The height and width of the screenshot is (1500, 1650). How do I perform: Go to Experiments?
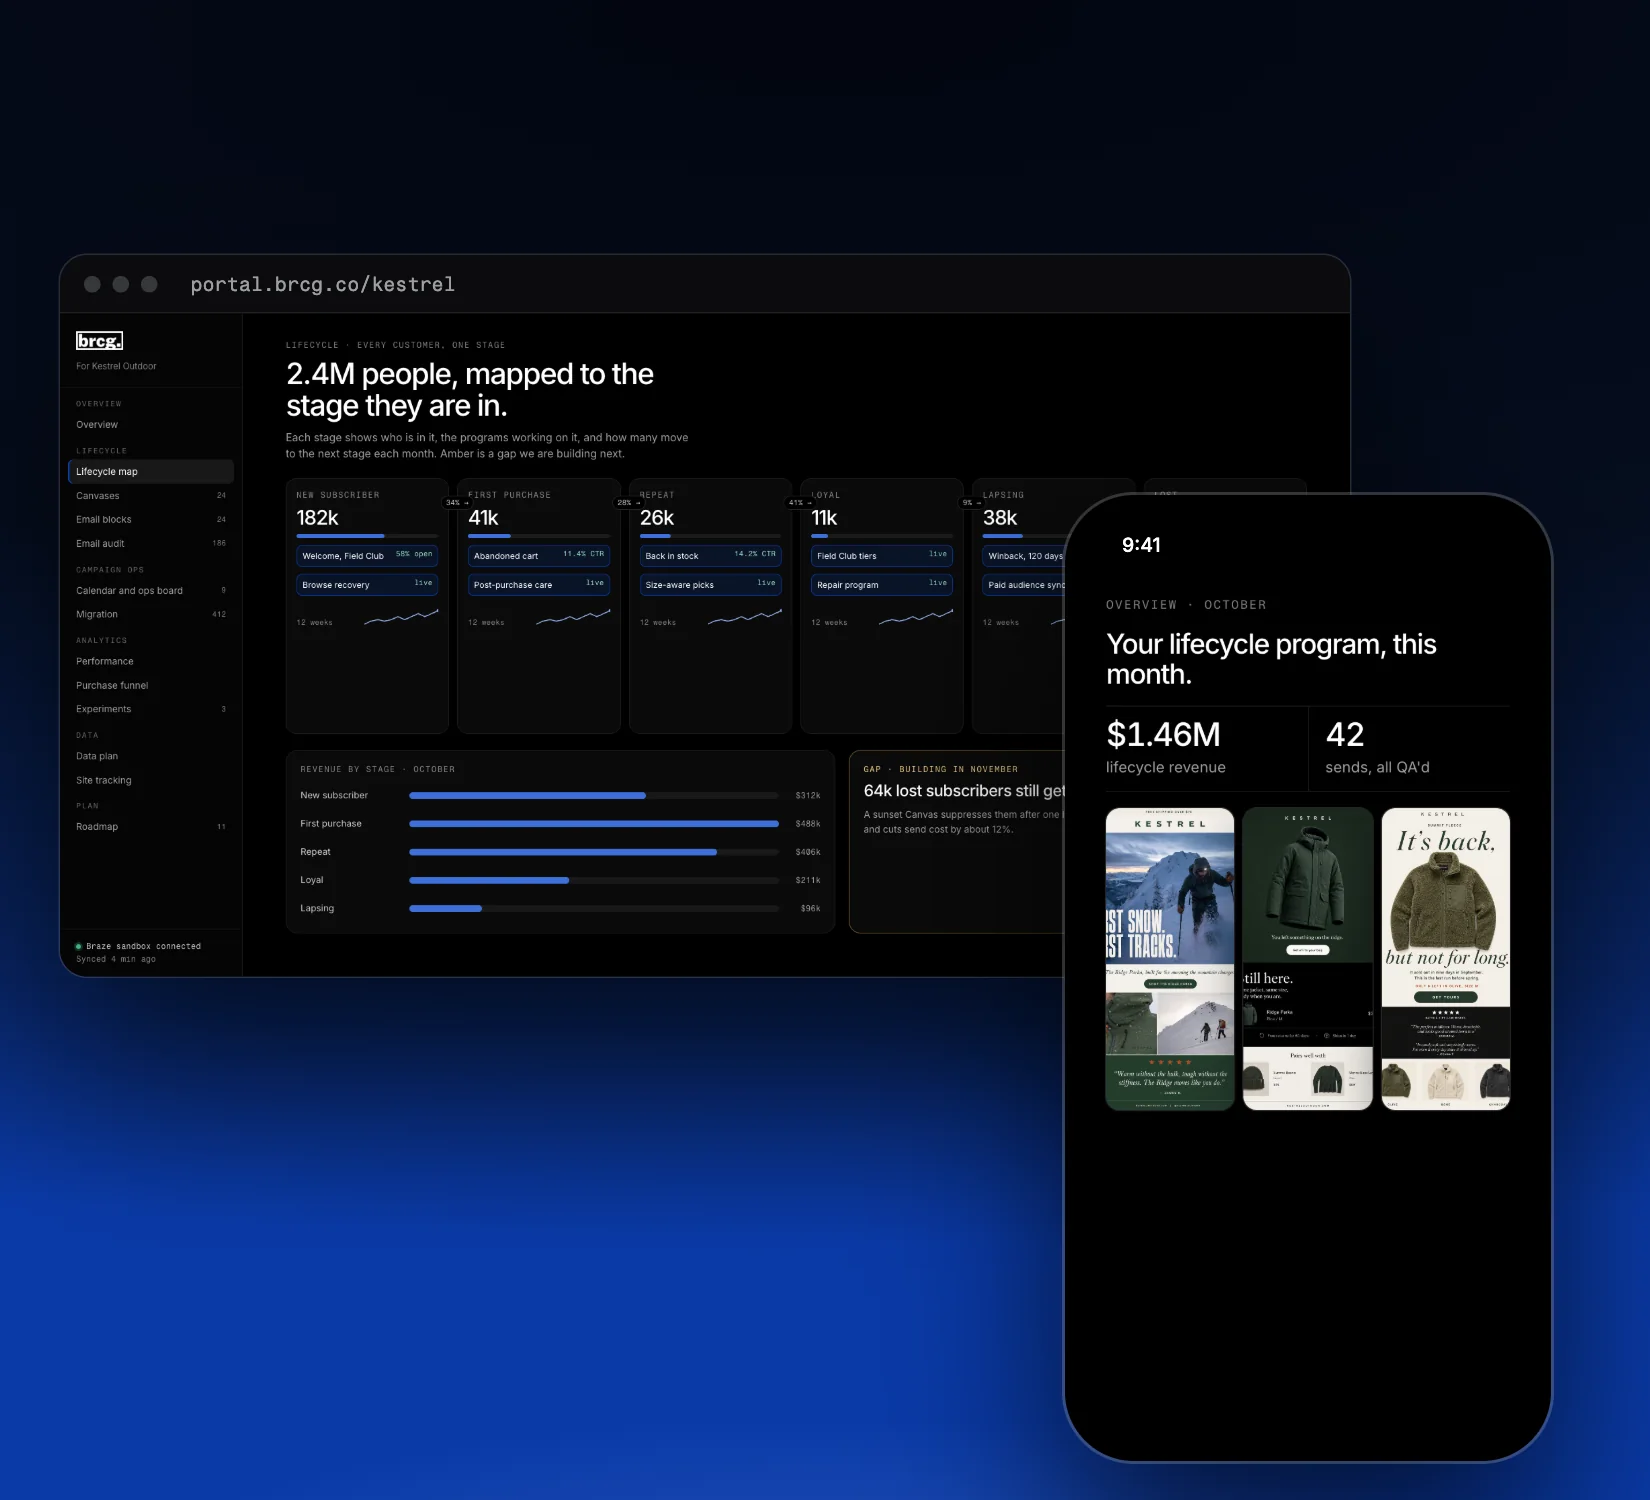tap(150, 710)
